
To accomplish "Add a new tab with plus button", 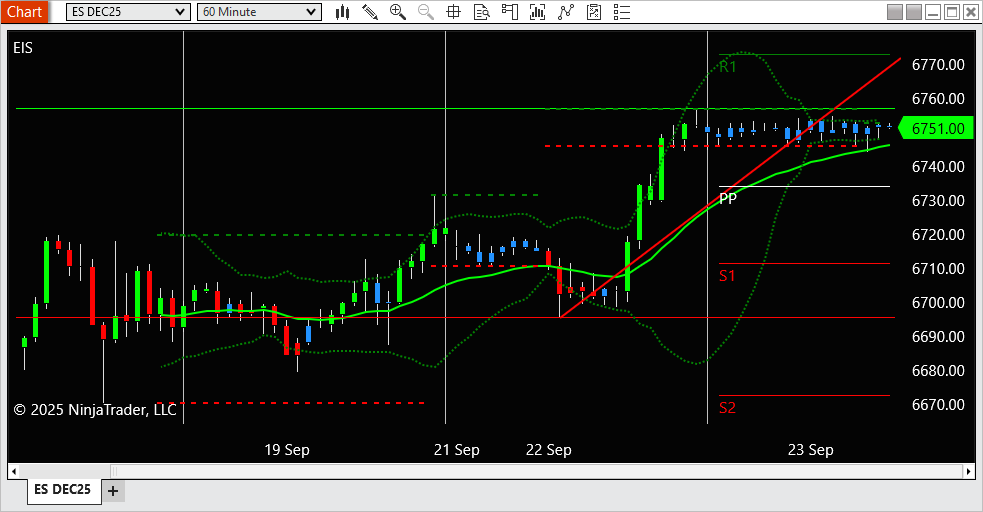I will point(113,491).
